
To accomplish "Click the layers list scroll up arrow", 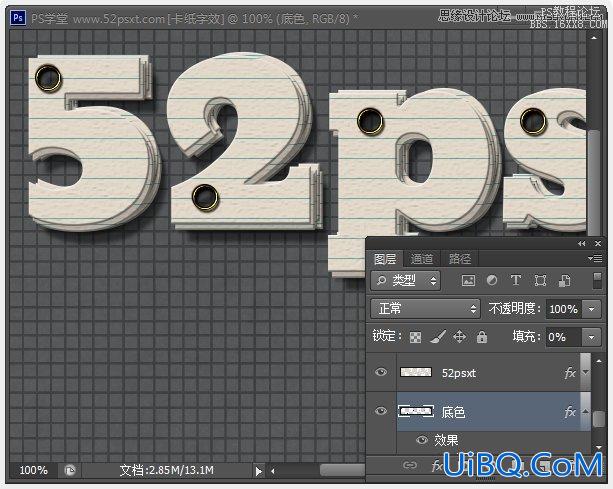I will click(599, 361).
